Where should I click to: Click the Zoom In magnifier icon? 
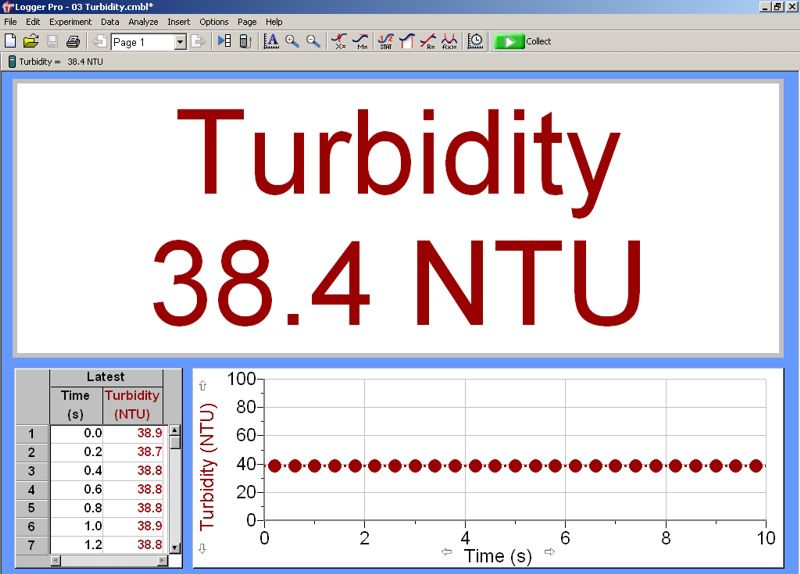[292, 41]
